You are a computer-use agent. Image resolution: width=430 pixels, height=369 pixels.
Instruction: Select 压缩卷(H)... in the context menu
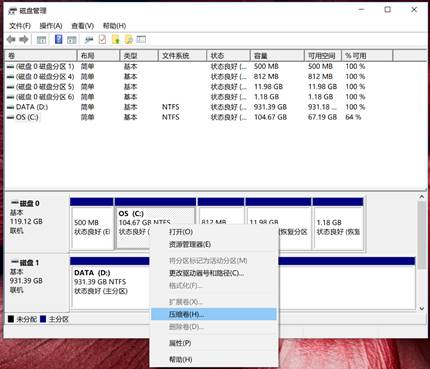214,314
